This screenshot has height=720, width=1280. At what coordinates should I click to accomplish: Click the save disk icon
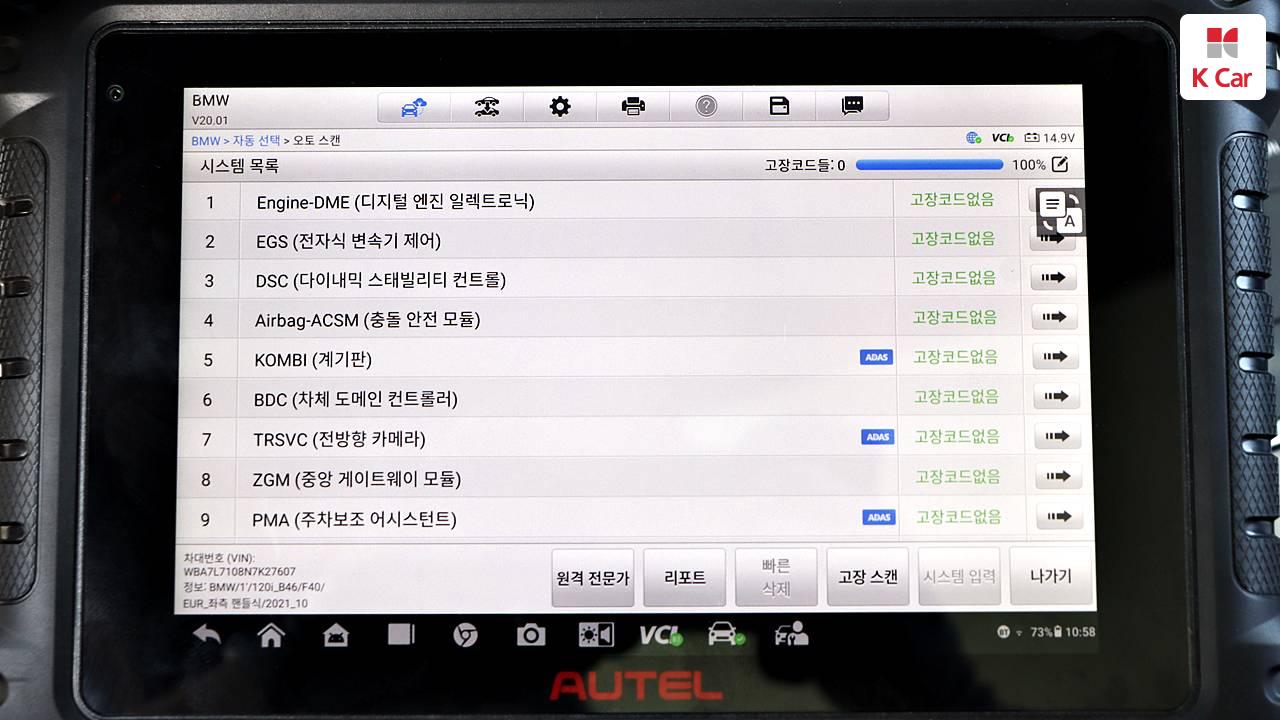click(779, 106)
